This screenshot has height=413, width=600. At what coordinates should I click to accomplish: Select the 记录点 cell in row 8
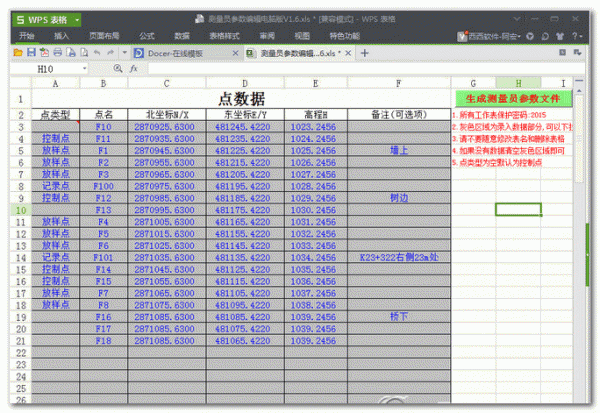click(x=55, y=186)
